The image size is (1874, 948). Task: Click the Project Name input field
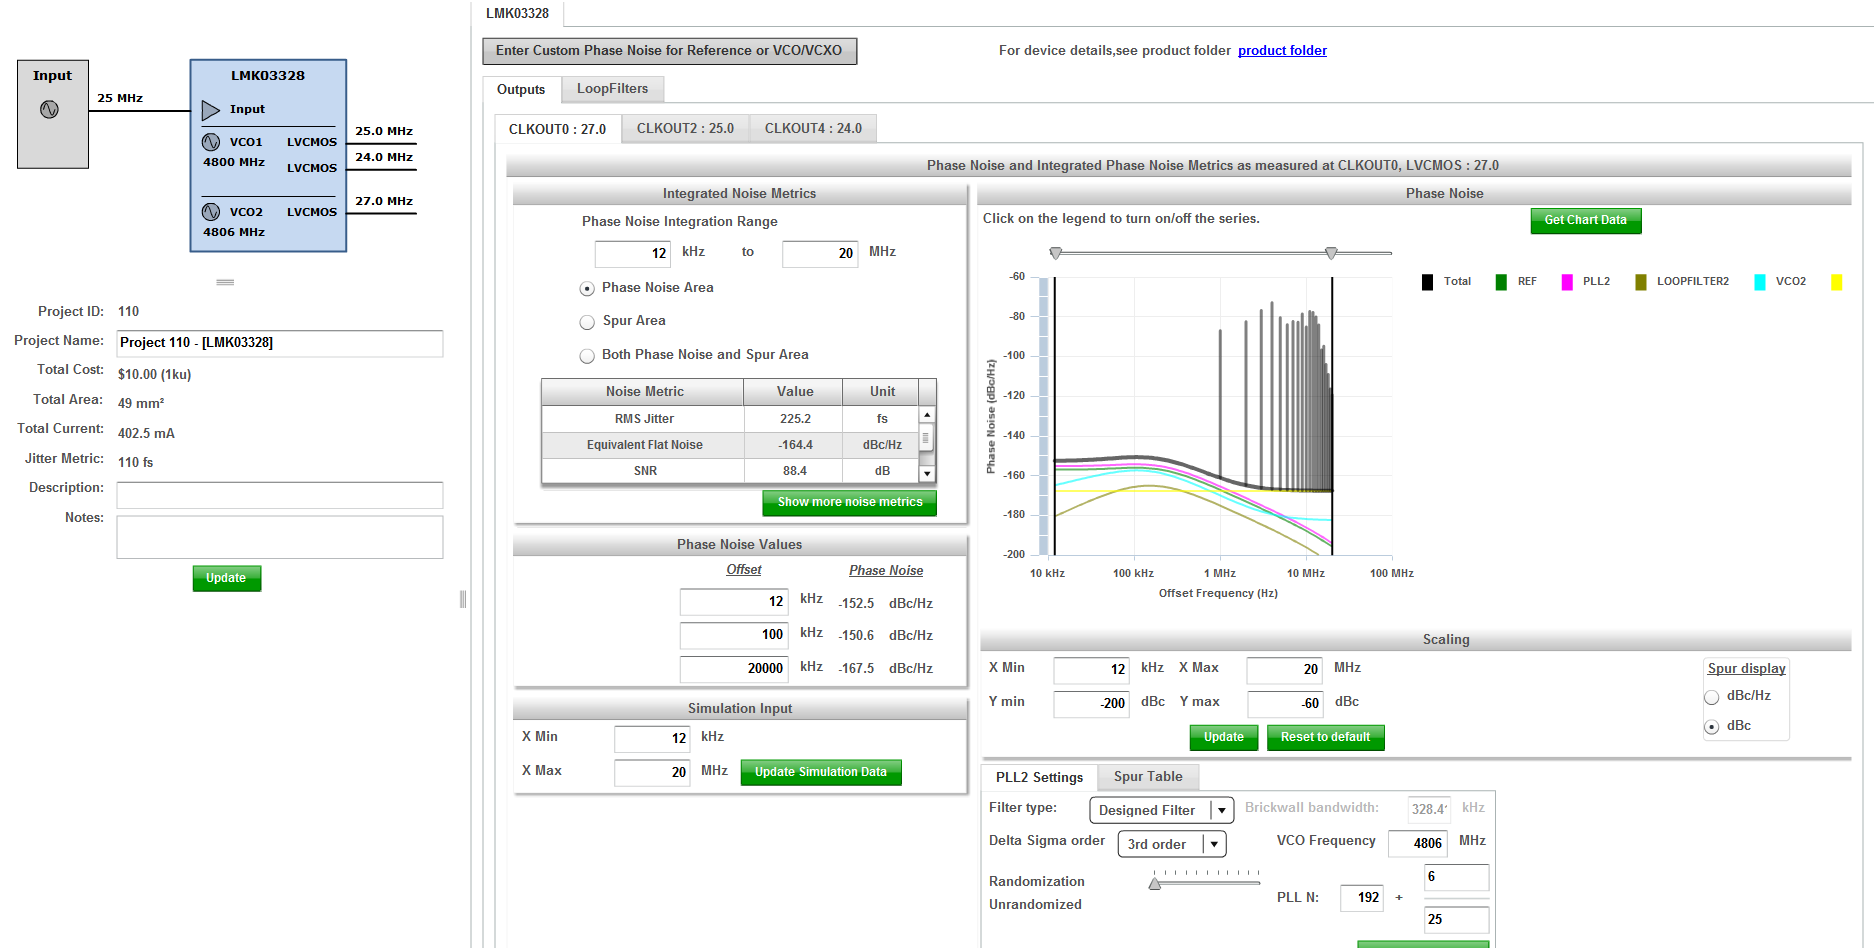point(280,343)
